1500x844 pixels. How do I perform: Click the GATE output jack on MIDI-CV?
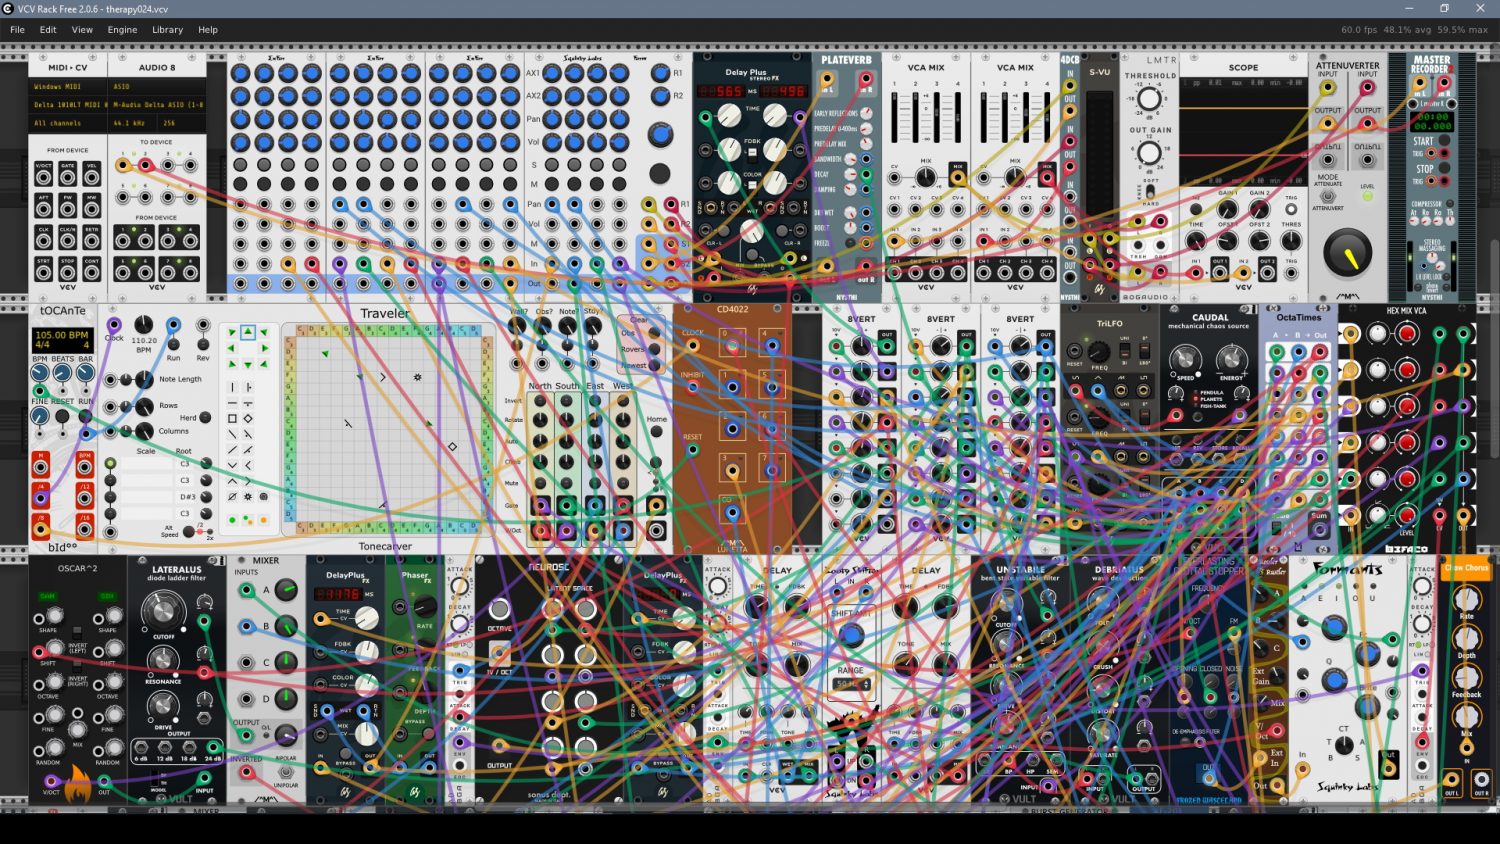[x=68, y=177]
